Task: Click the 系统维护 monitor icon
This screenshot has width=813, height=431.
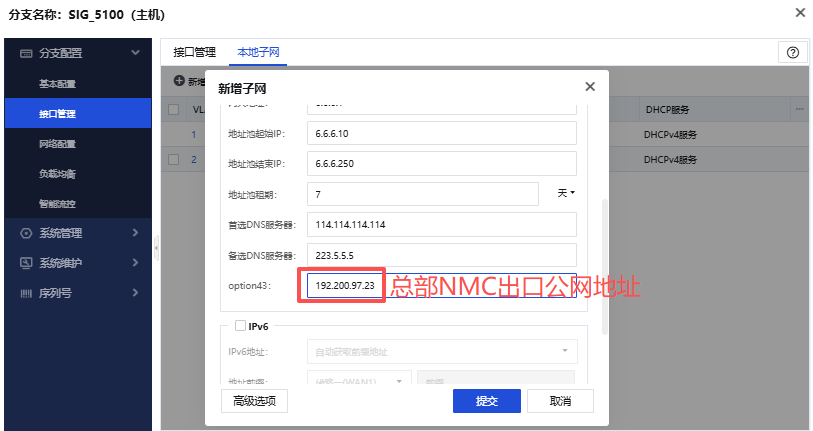Action: tap(26, 263)
